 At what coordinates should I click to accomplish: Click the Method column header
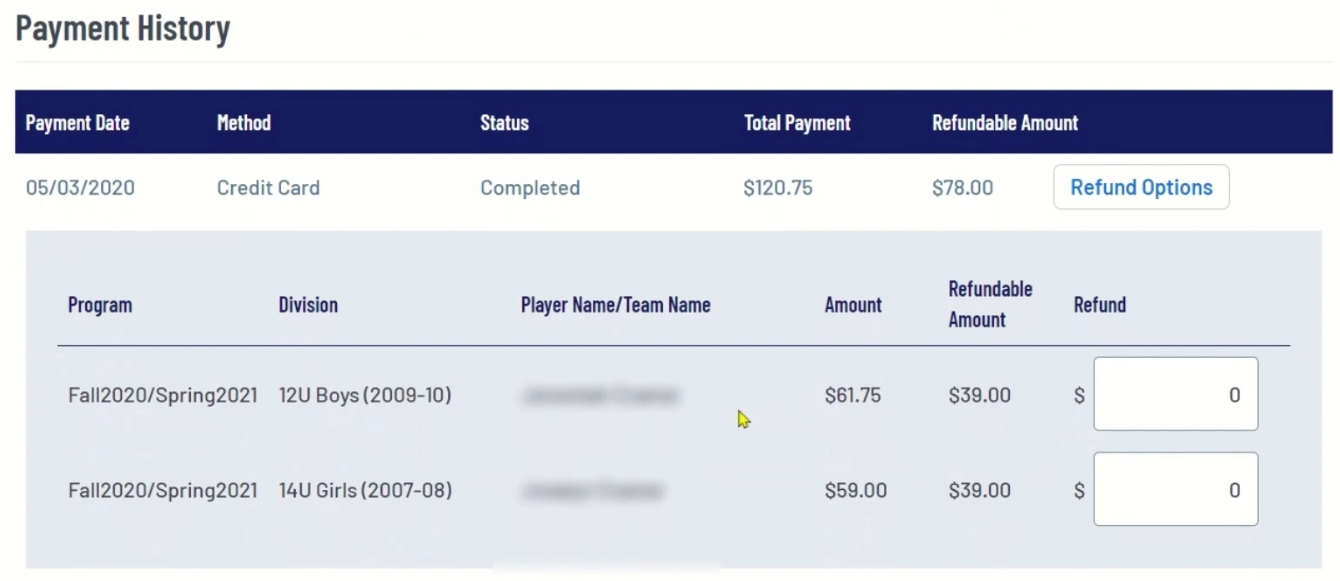(244, 123)
